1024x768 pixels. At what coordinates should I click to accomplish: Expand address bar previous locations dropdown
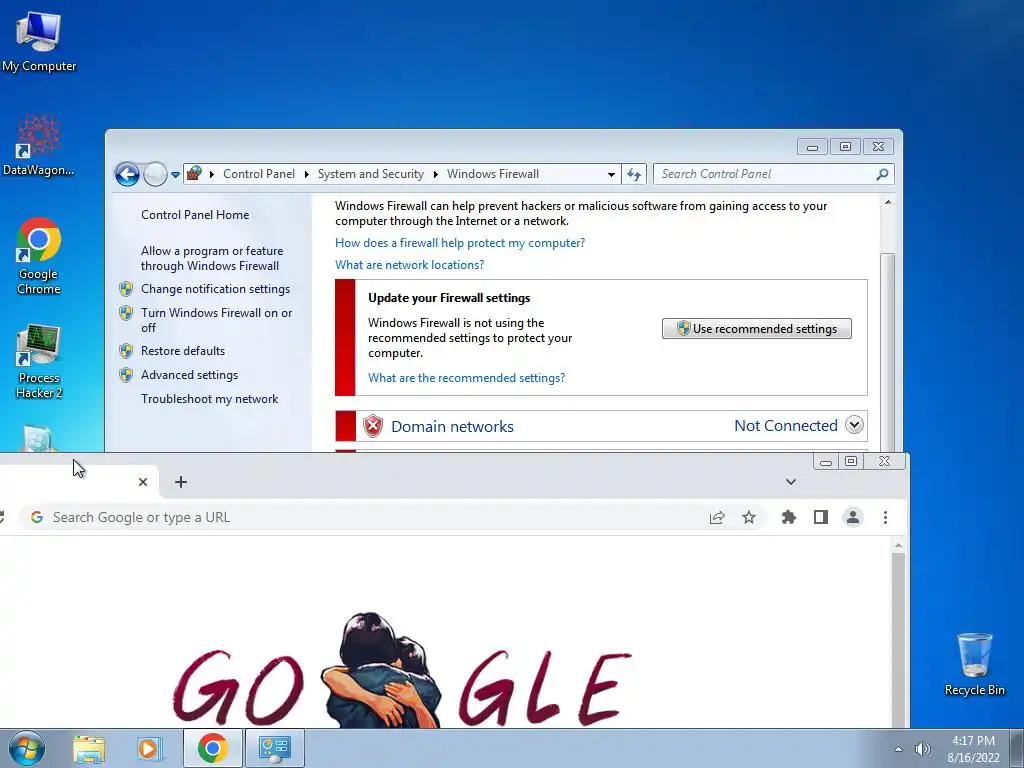point(611,174)
